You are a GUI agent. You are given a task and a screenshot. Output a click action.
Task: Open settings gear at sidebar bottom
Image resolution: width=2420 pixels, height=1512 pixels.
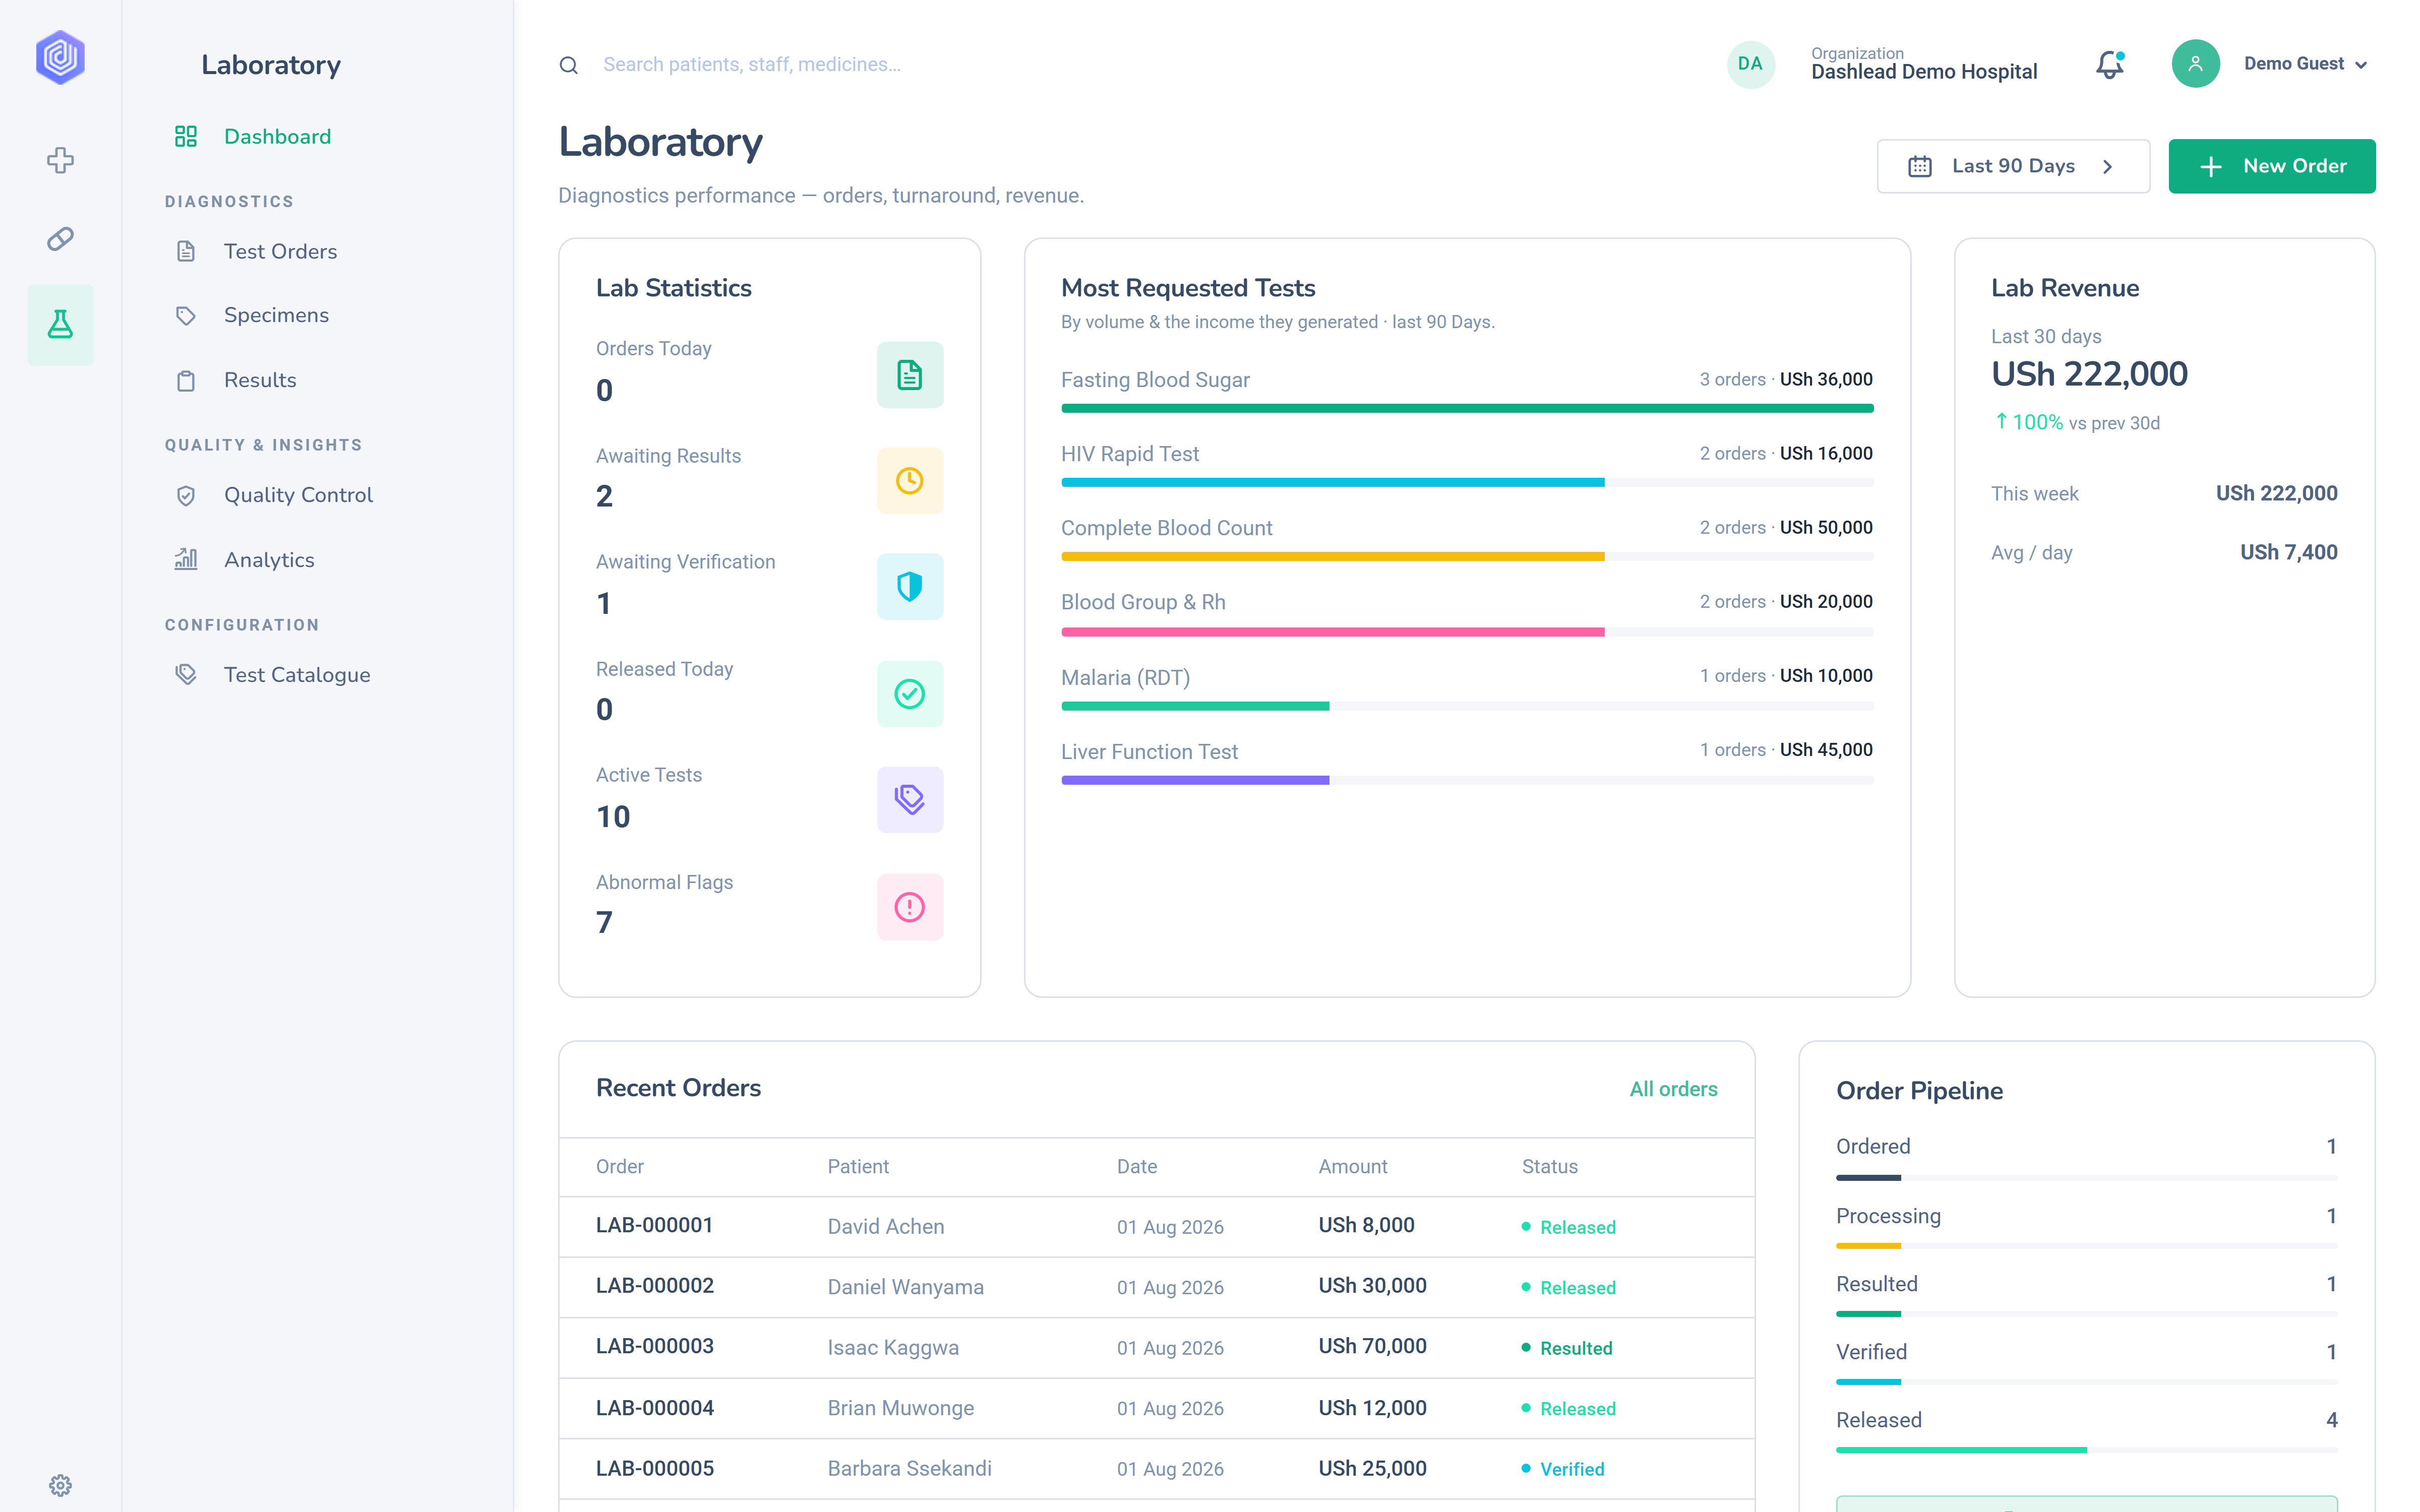pos(60,1485)
